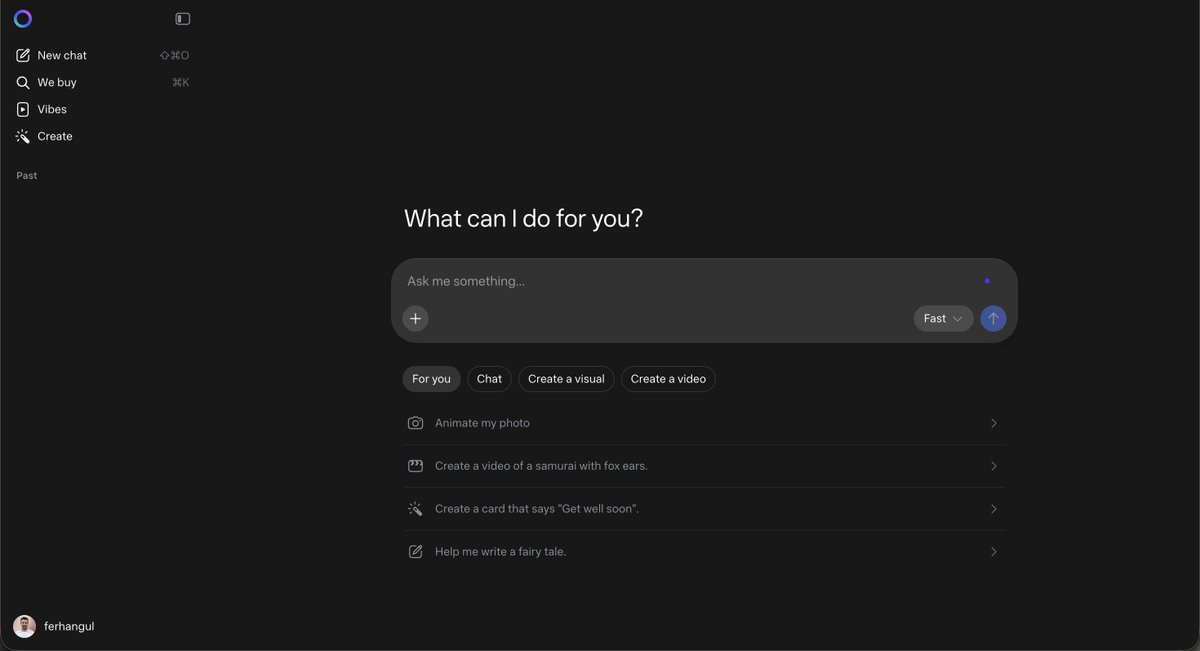Open the ferhangul profile avatar

click(24, 626)
